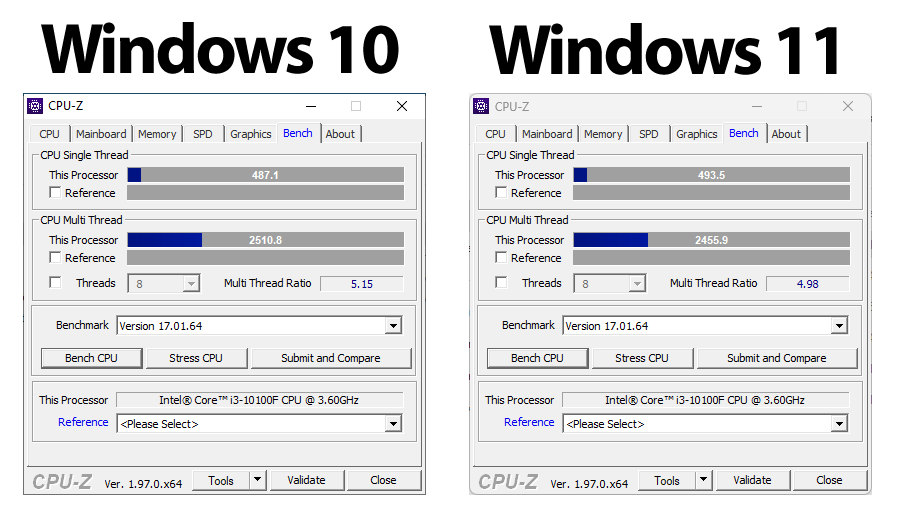The height and width of the screenshot is (508, 900).
Task: Click CPU-Z app icon in Windows 10 window
Action: point(35,106)
